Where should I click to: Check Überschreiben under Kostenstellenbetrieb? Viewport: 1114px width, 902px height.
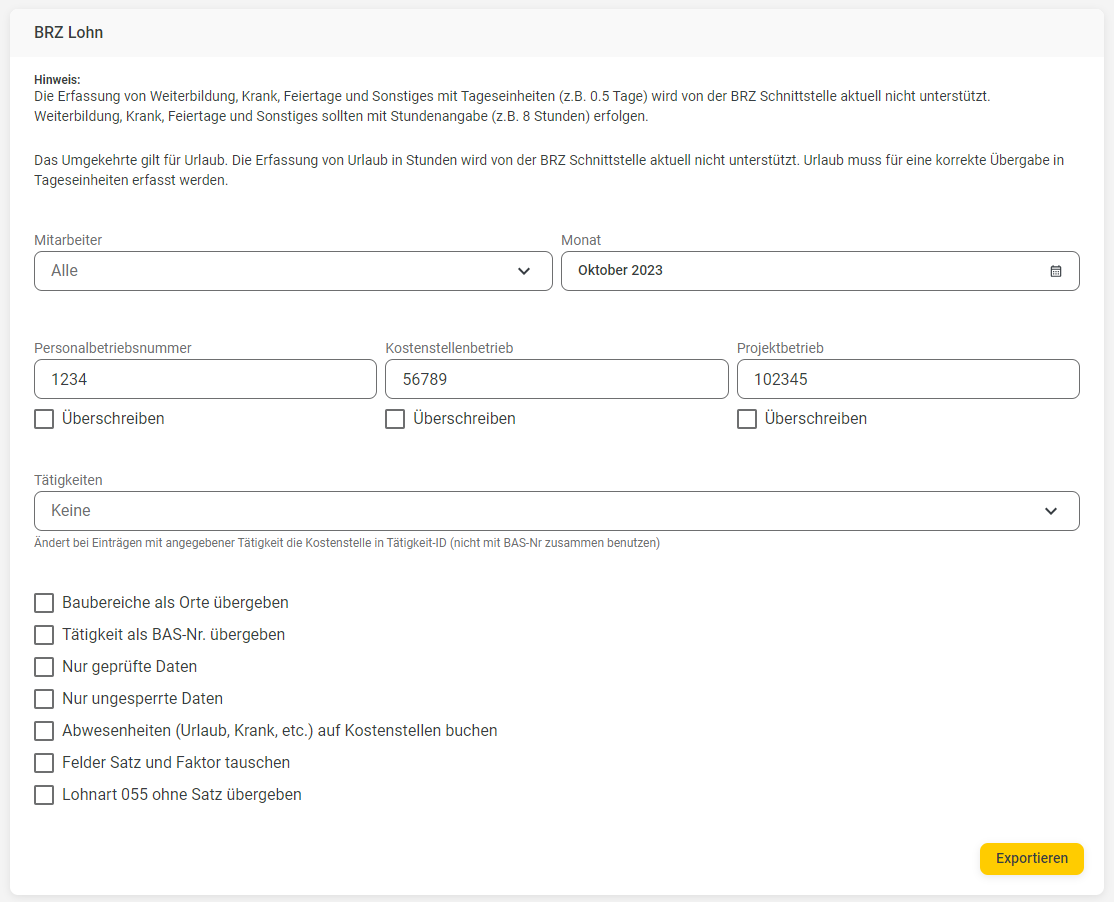click(395, 419)
